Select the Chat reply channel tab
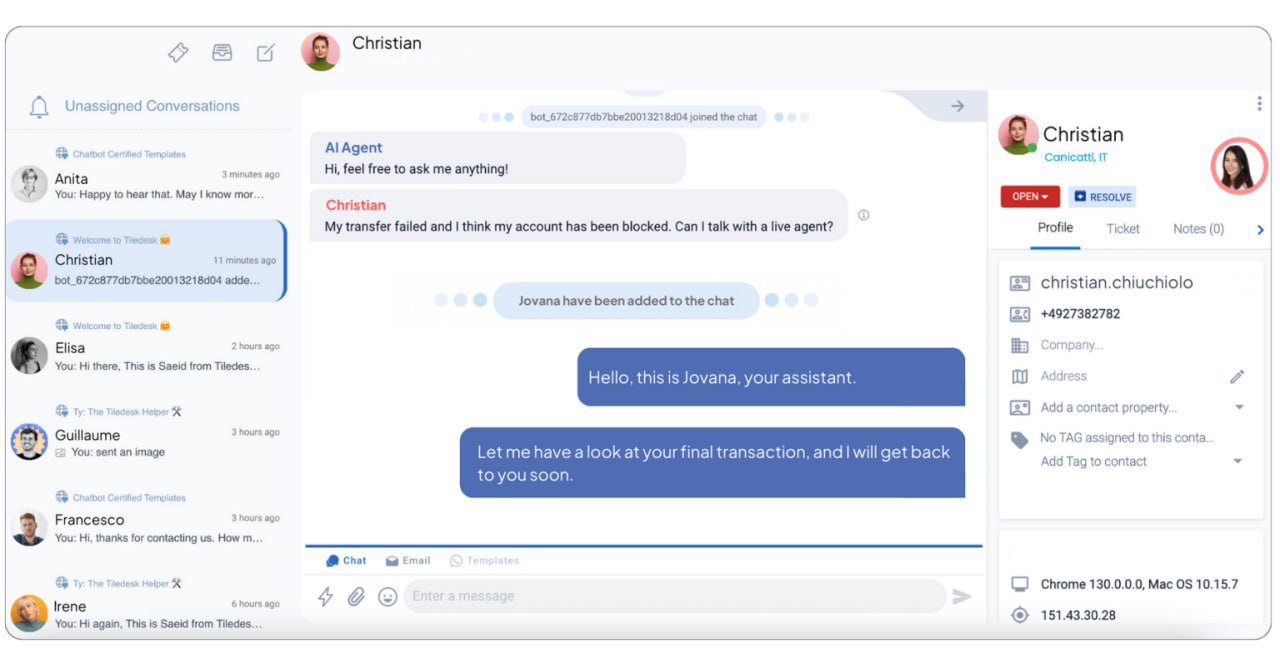1280x668 pixels. (347, 561)
